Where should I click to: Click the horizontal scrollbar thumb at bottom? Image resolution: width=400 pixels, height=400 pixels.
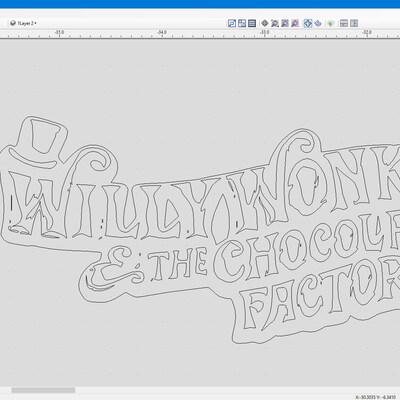(43, 390)
